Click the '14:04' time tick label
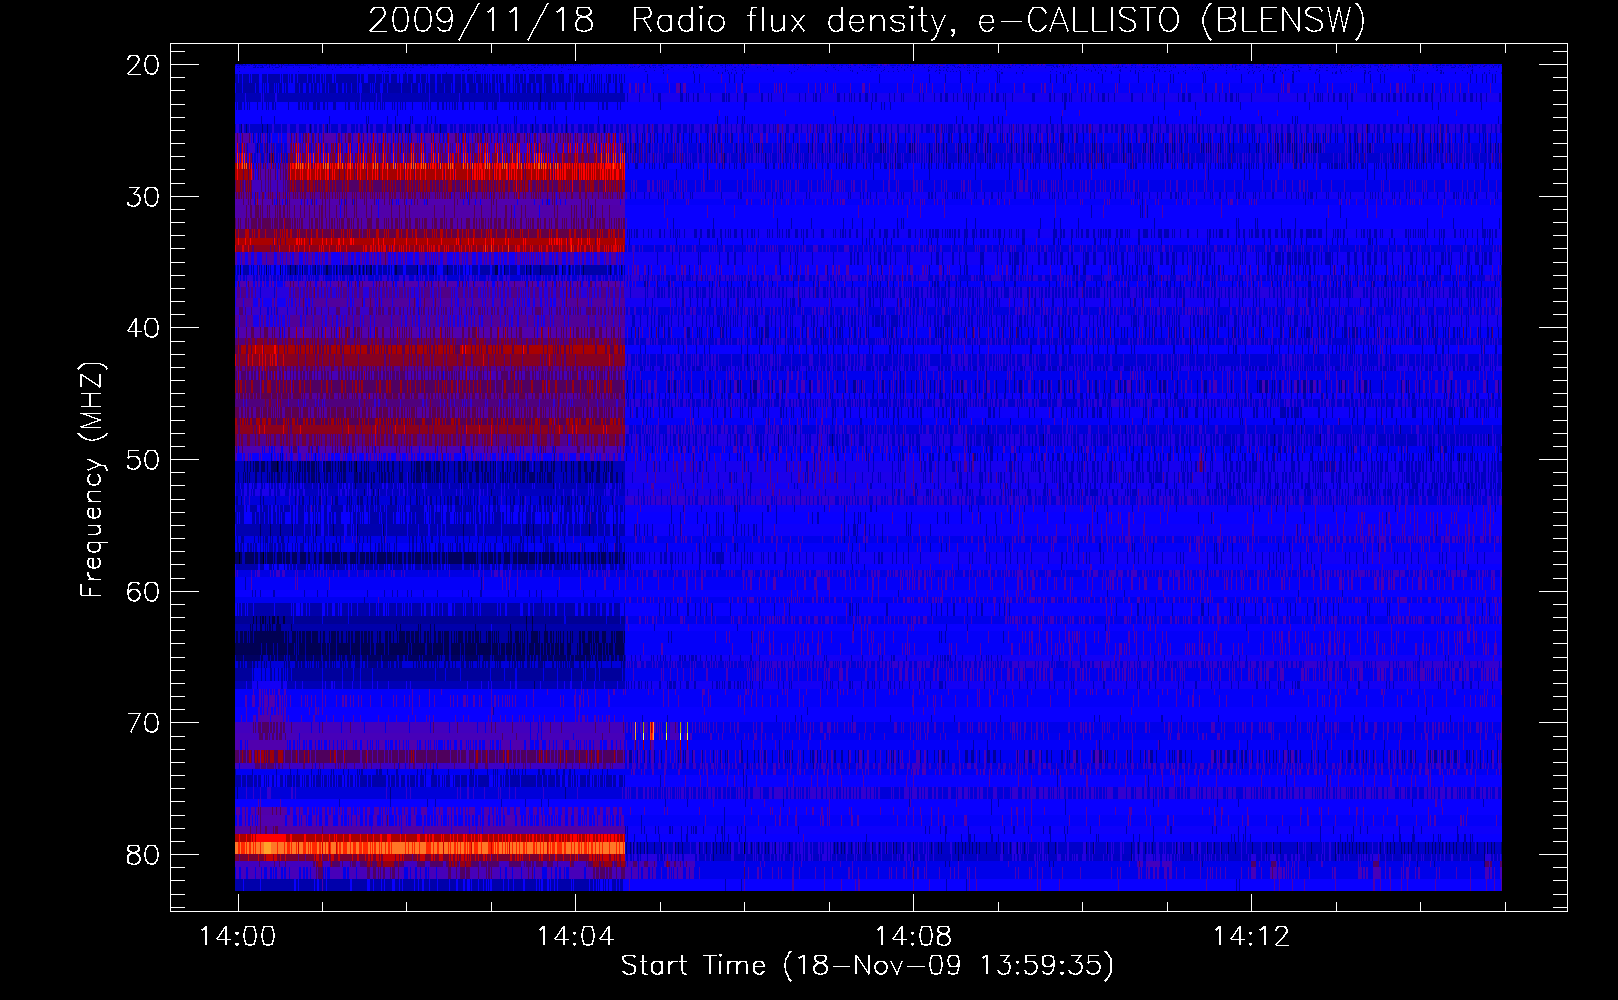The height and width of the screenshot is (1000, 1618). 575,937
